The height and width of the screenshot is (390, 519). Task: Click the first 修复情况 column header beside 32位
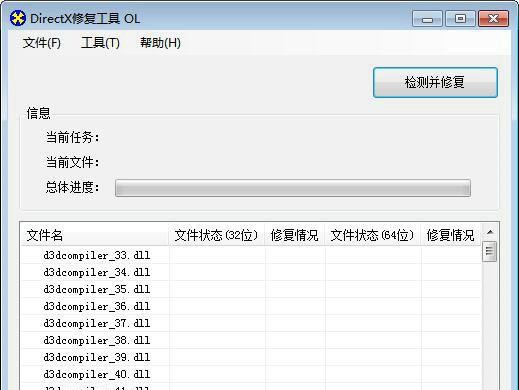pos(295,235)
